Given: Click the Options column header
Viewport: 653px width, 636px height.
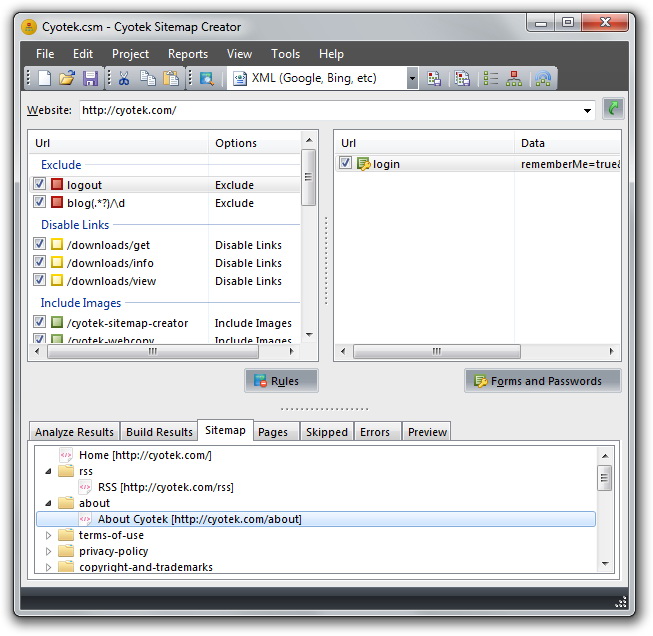Looking at the screenshot, I should click(x=254, y=143).
